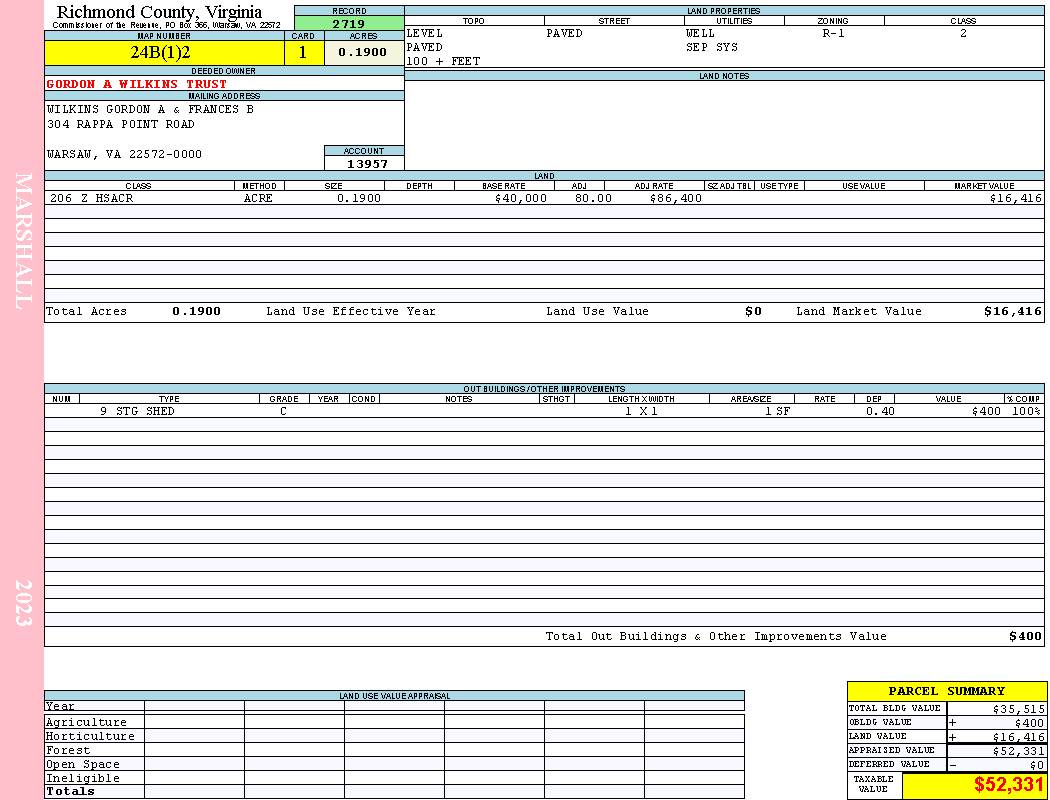The width and height of the screenshot is (1050, 800).
Task: Click OBLDG VALUE label
Action: pyautogui.click(x=880, y=722)
